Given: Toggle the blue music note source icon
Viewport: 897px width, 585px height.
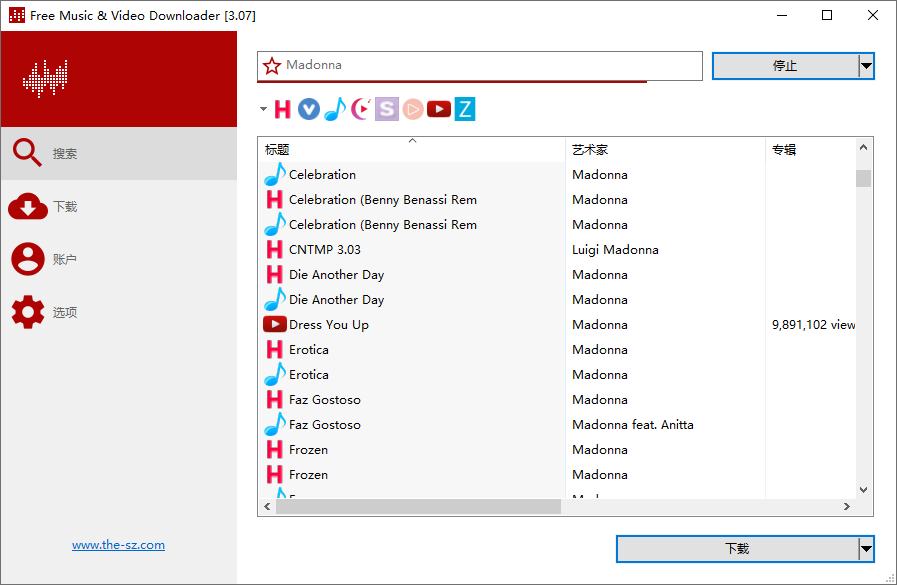Looking at the screenshot, I should pyautogui.click(x=335, y=109).
